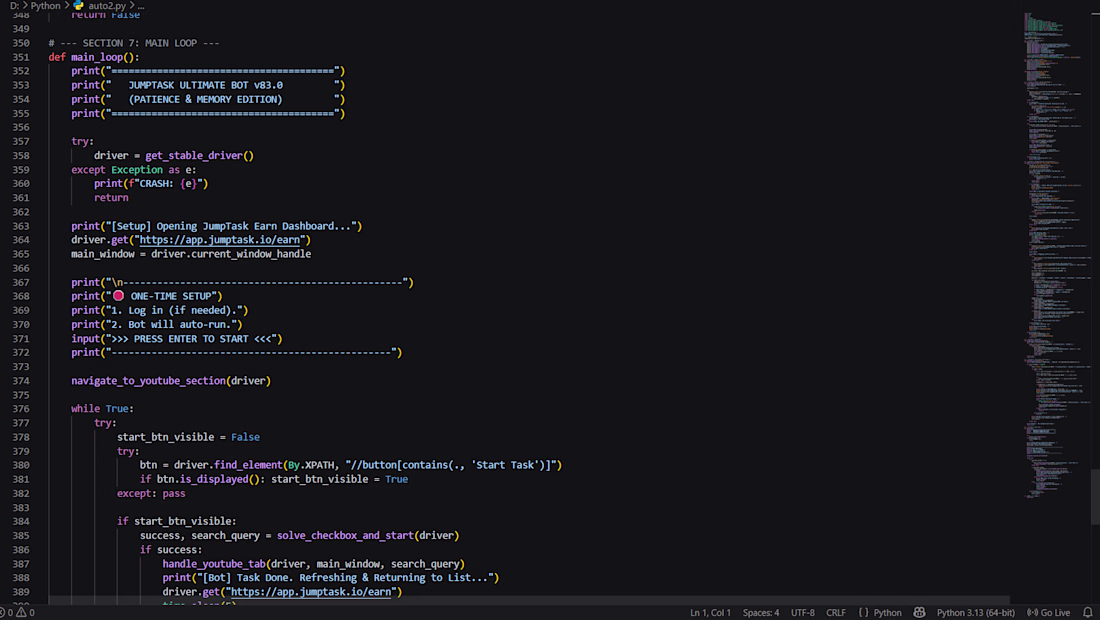Change end-of-line sequence 'CRLF'
Screen dimensions: 1100x620
pos(836,612)
